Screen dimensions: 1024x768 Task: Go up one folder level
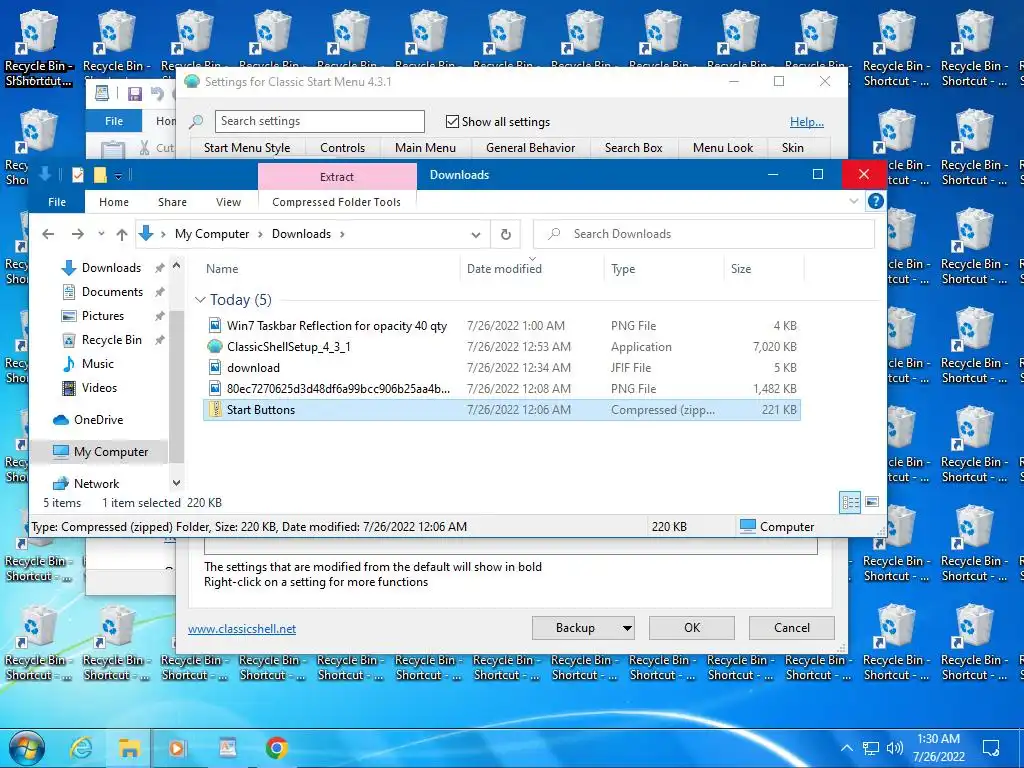121,234
